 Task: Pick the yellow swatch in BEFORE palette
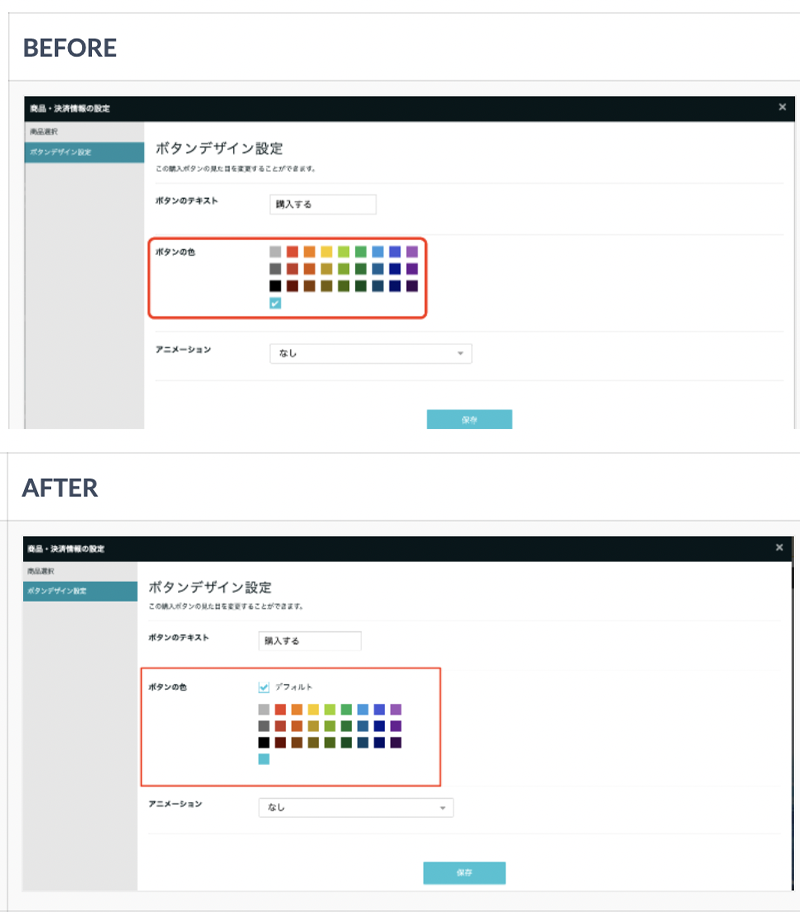coord(326,252)
